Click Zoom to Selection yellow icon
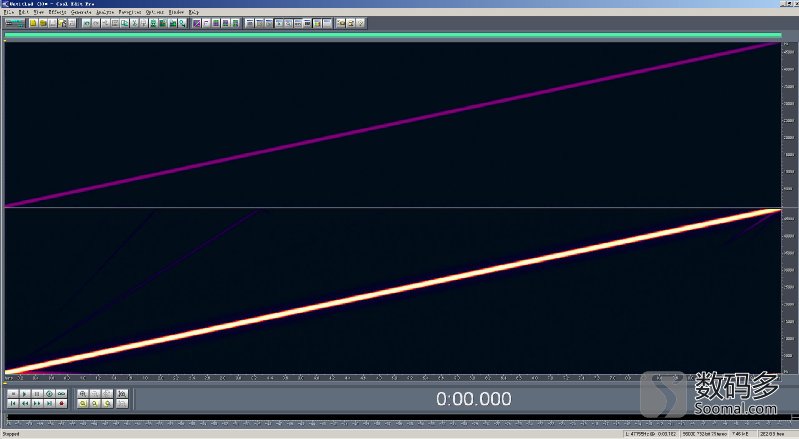Screen dimensions: 799x439 (x=83, y=403)
